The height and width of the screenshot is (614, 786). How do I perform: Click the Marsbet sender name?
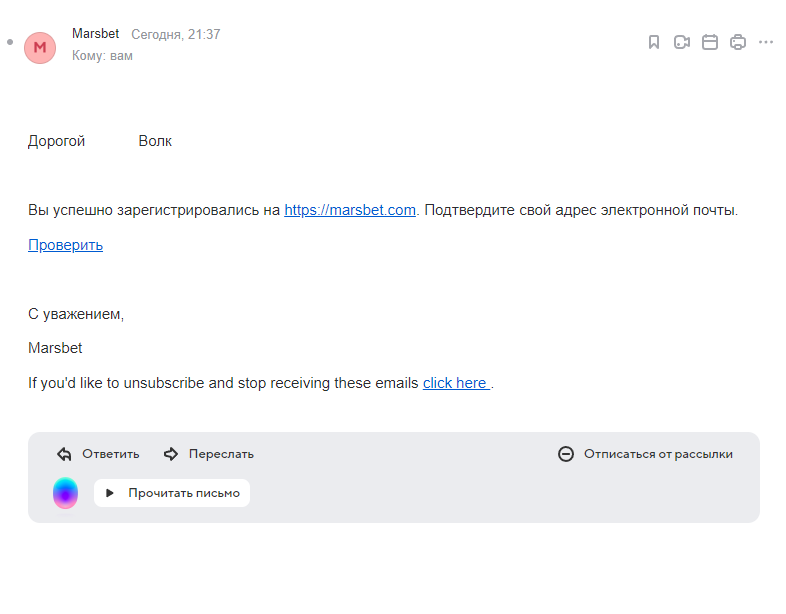coord(96,34)
